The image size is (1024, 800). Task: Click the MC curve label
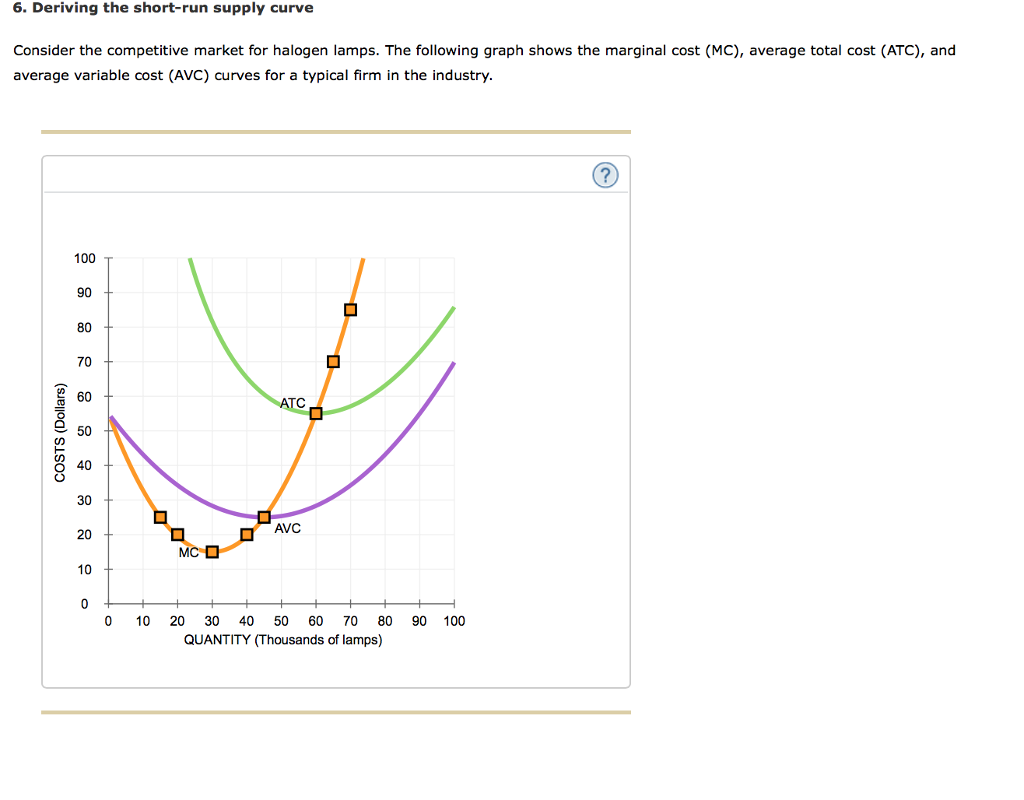188,551
